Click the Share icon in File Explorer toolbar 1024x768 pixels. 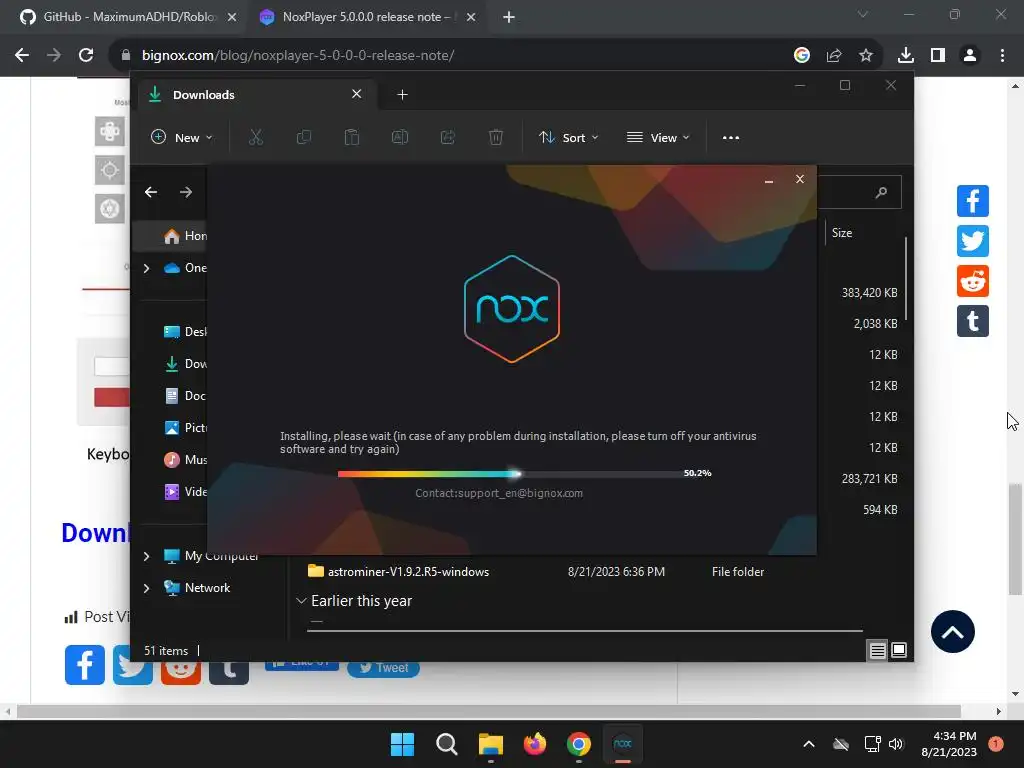tap(447, 137)
